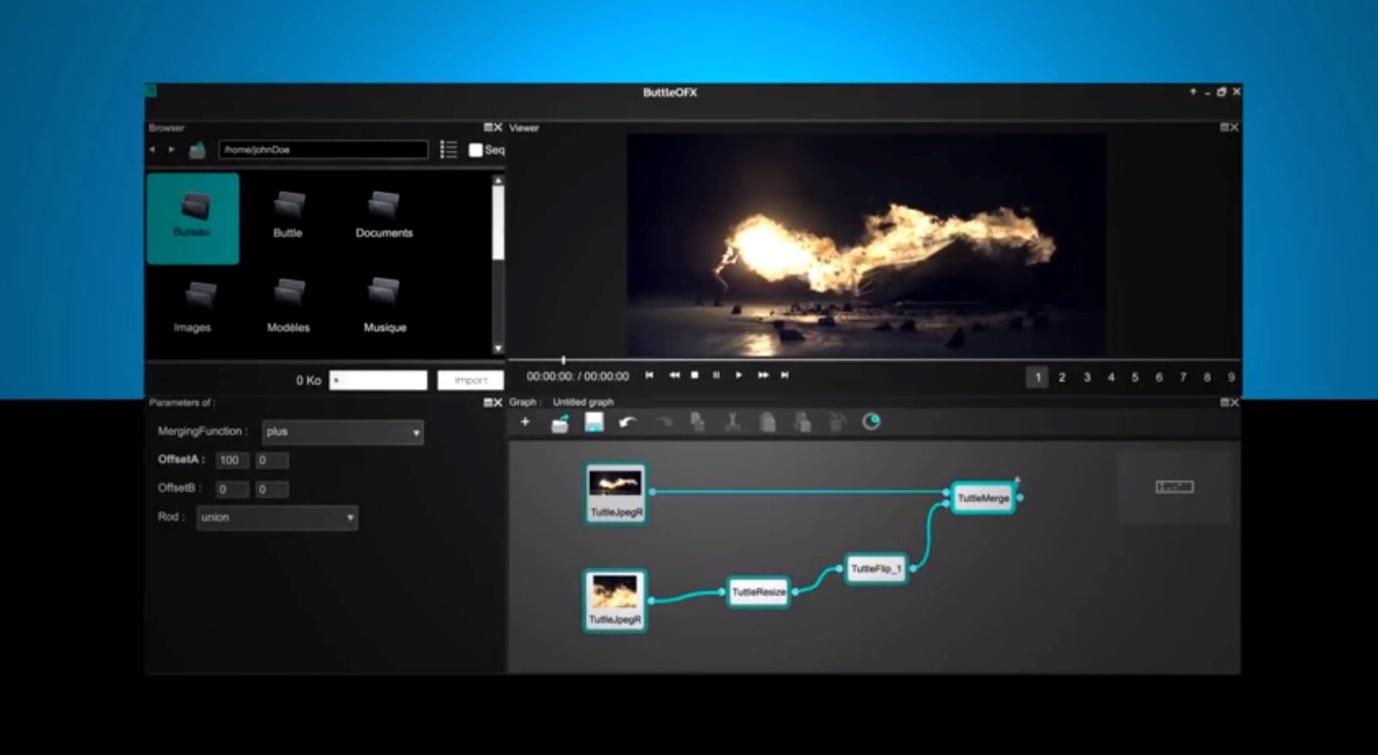Click OffsetB second value field

[272, 489]
